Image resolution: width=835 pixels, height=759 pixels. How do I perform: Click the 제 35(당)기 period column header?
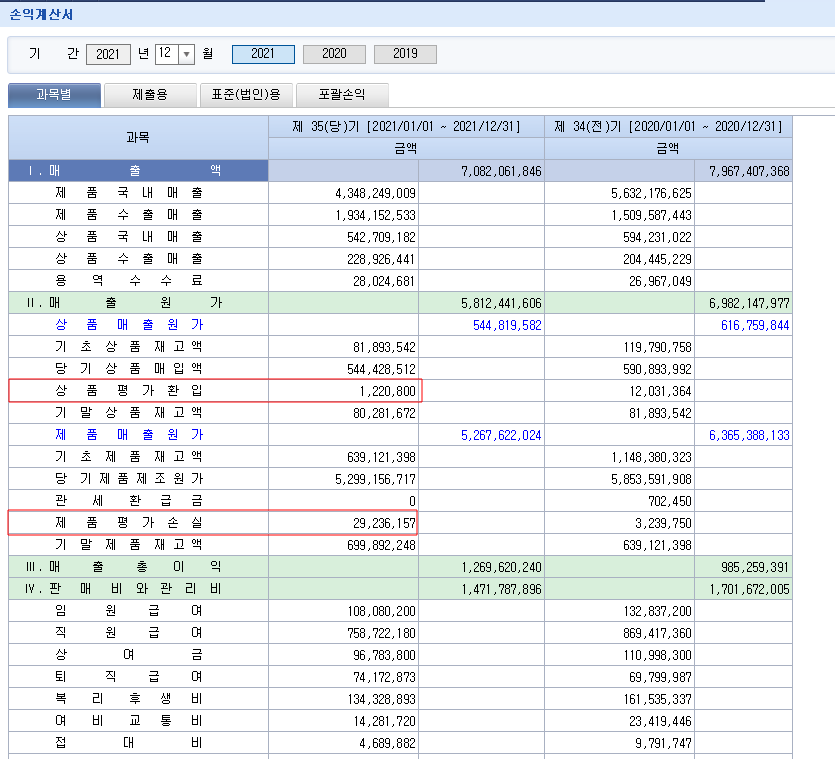tap(406, 126)
